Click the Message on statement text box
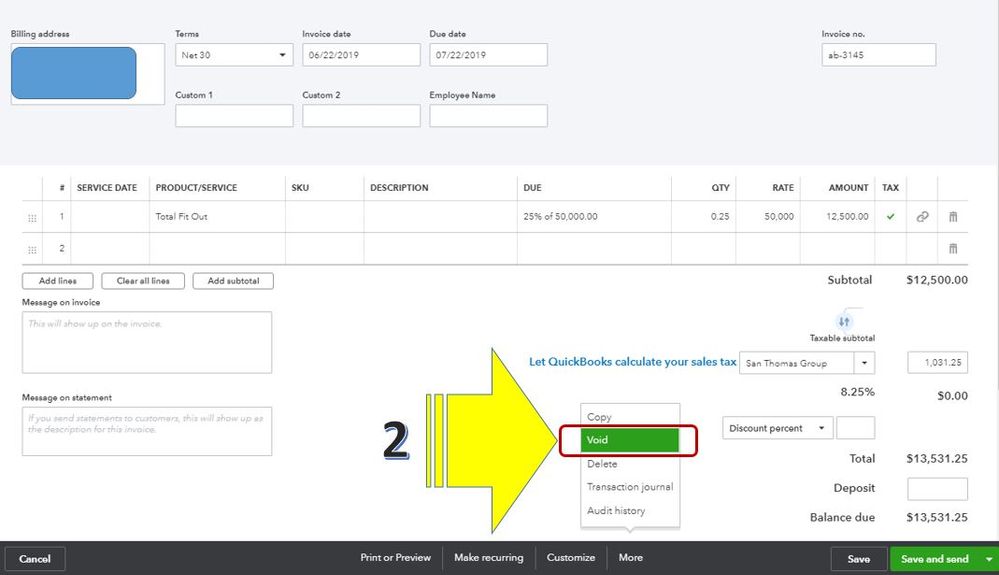The height and width of the screenshot is (575, 999). coord(147,431)
